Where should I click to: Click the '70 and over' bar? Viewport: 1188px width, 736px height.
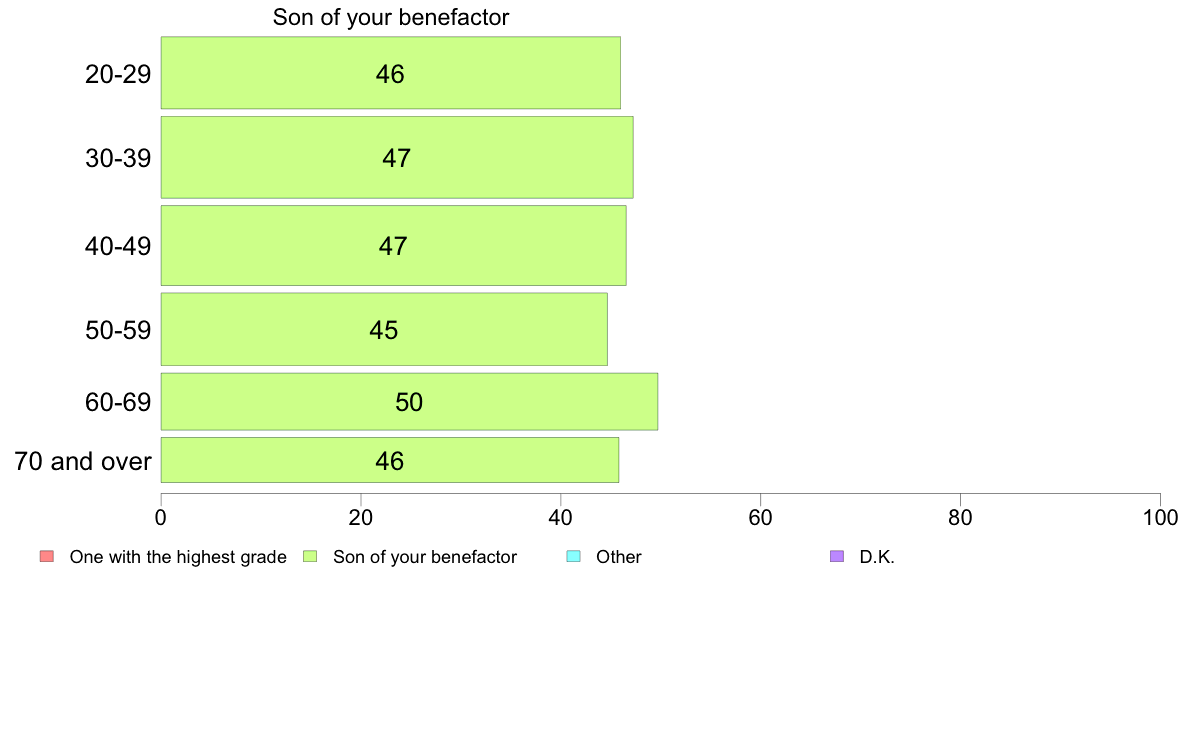(389, 460)
